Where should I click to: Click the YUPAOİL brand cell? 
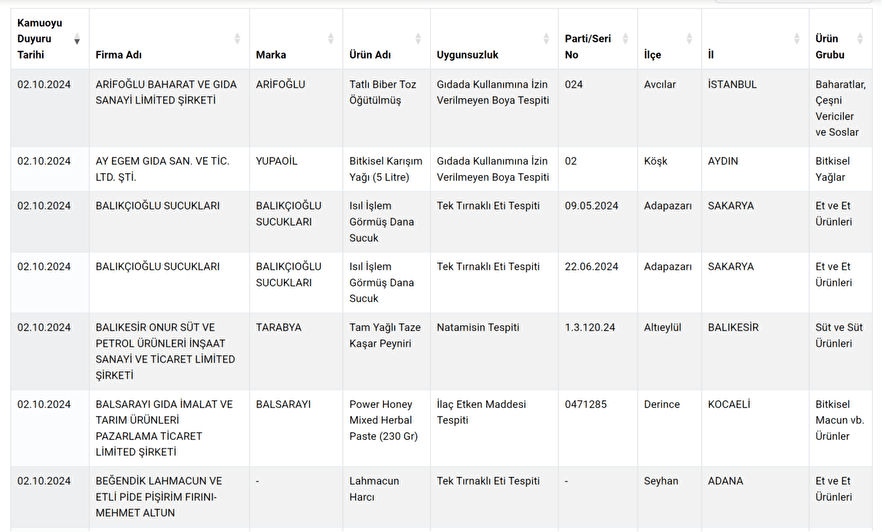pos(277,161)
